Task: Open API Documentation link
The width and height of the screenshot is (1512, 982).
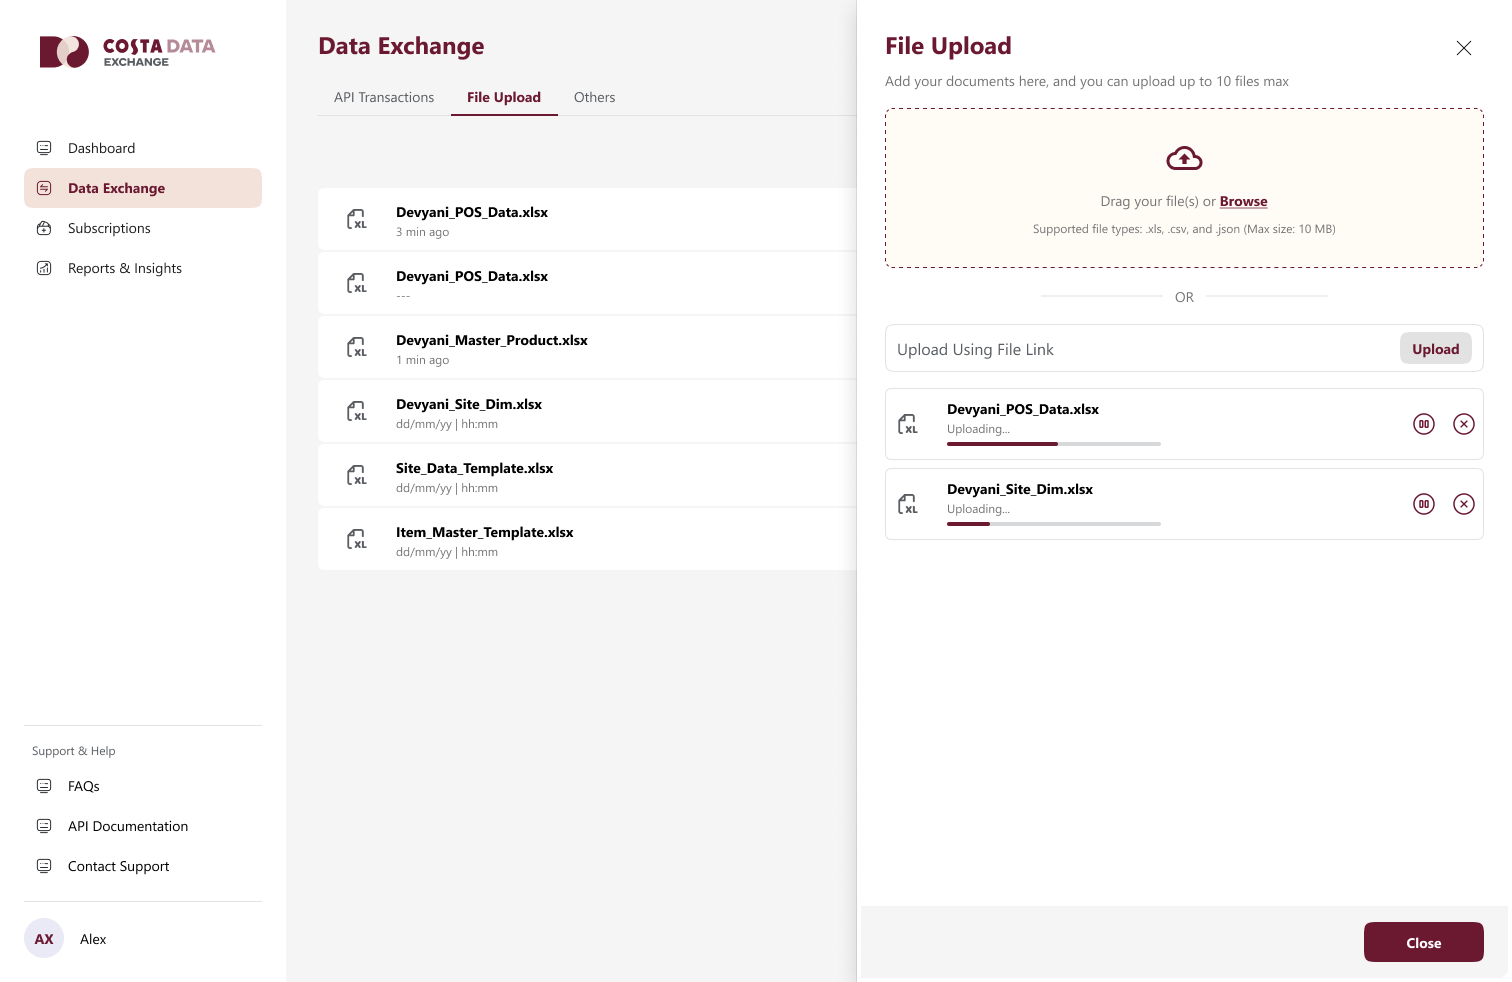Action: pos(143,826)
